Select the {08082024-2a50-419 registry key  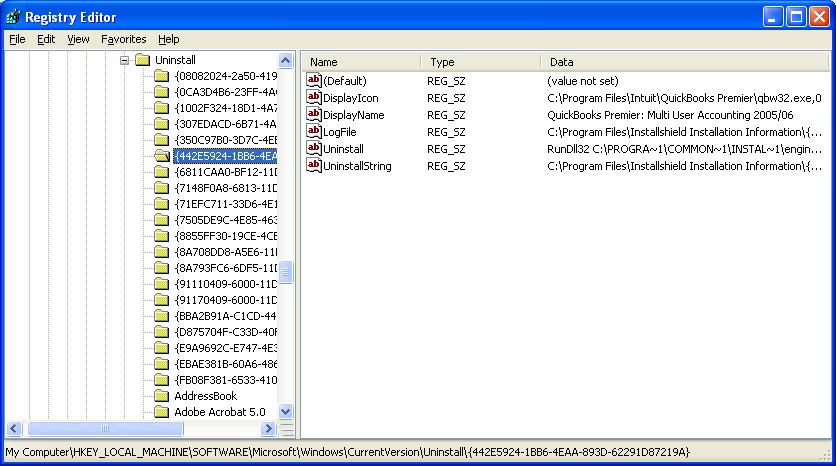point(225,76)
